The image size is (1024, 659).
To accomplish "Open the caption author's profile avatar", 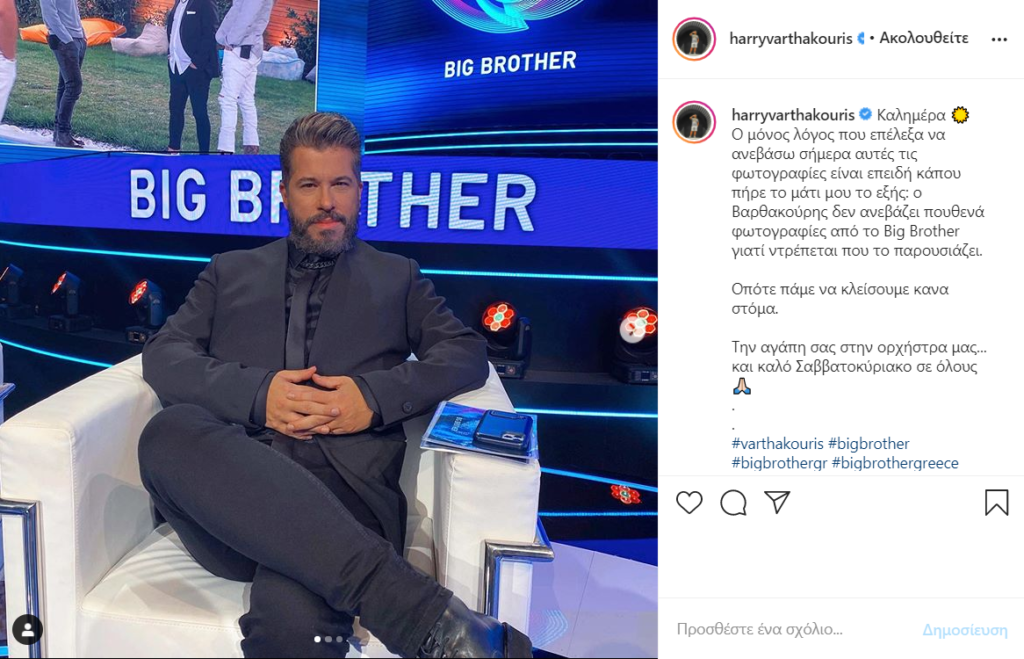I will (694, 121).
